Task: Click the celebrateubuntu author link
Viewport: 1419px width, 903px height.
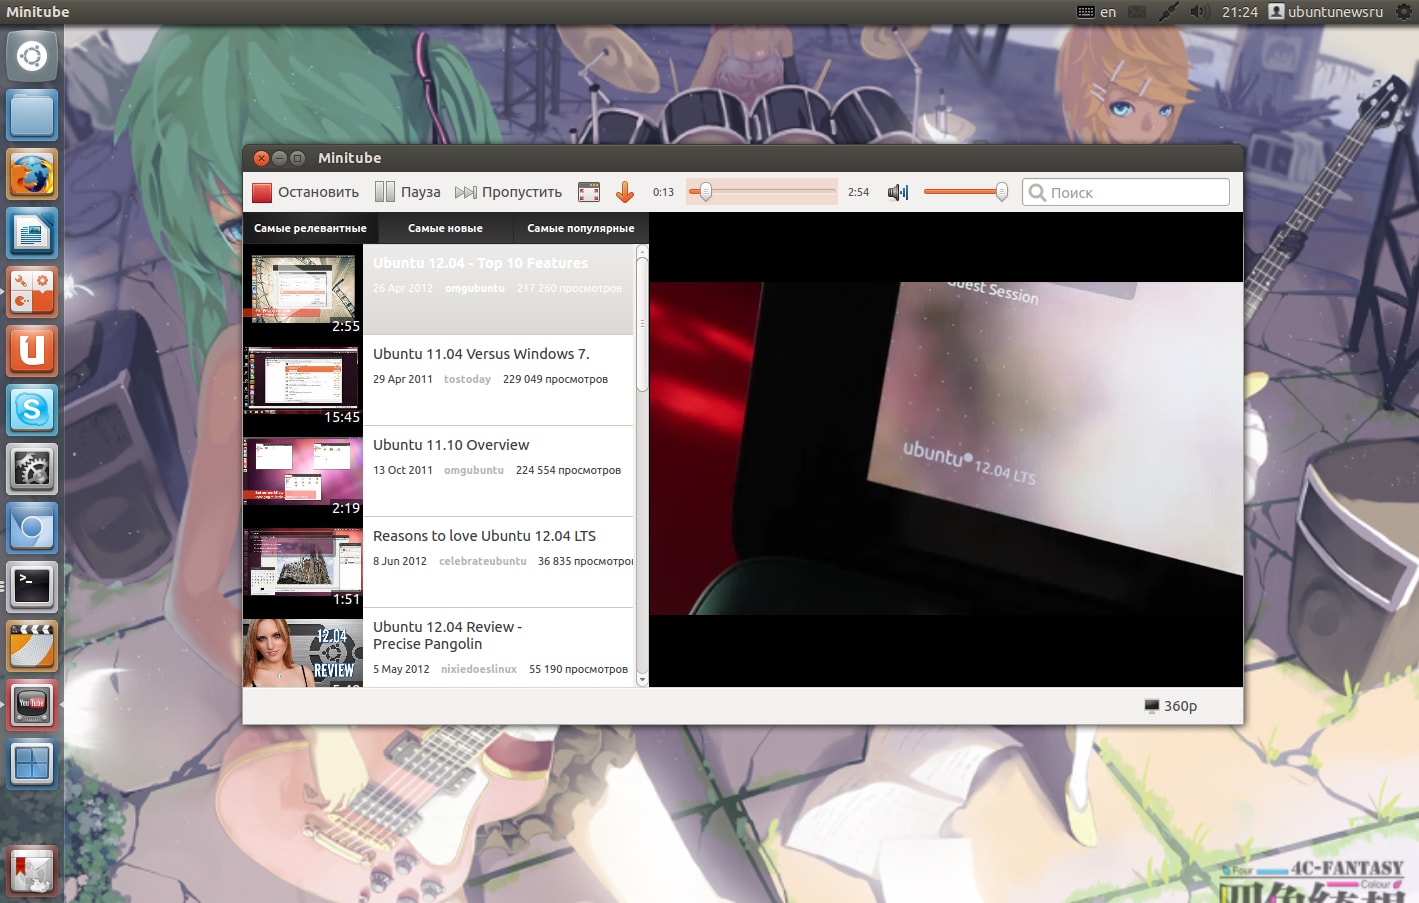Action: pyautogui.click(x=482, y=561)
